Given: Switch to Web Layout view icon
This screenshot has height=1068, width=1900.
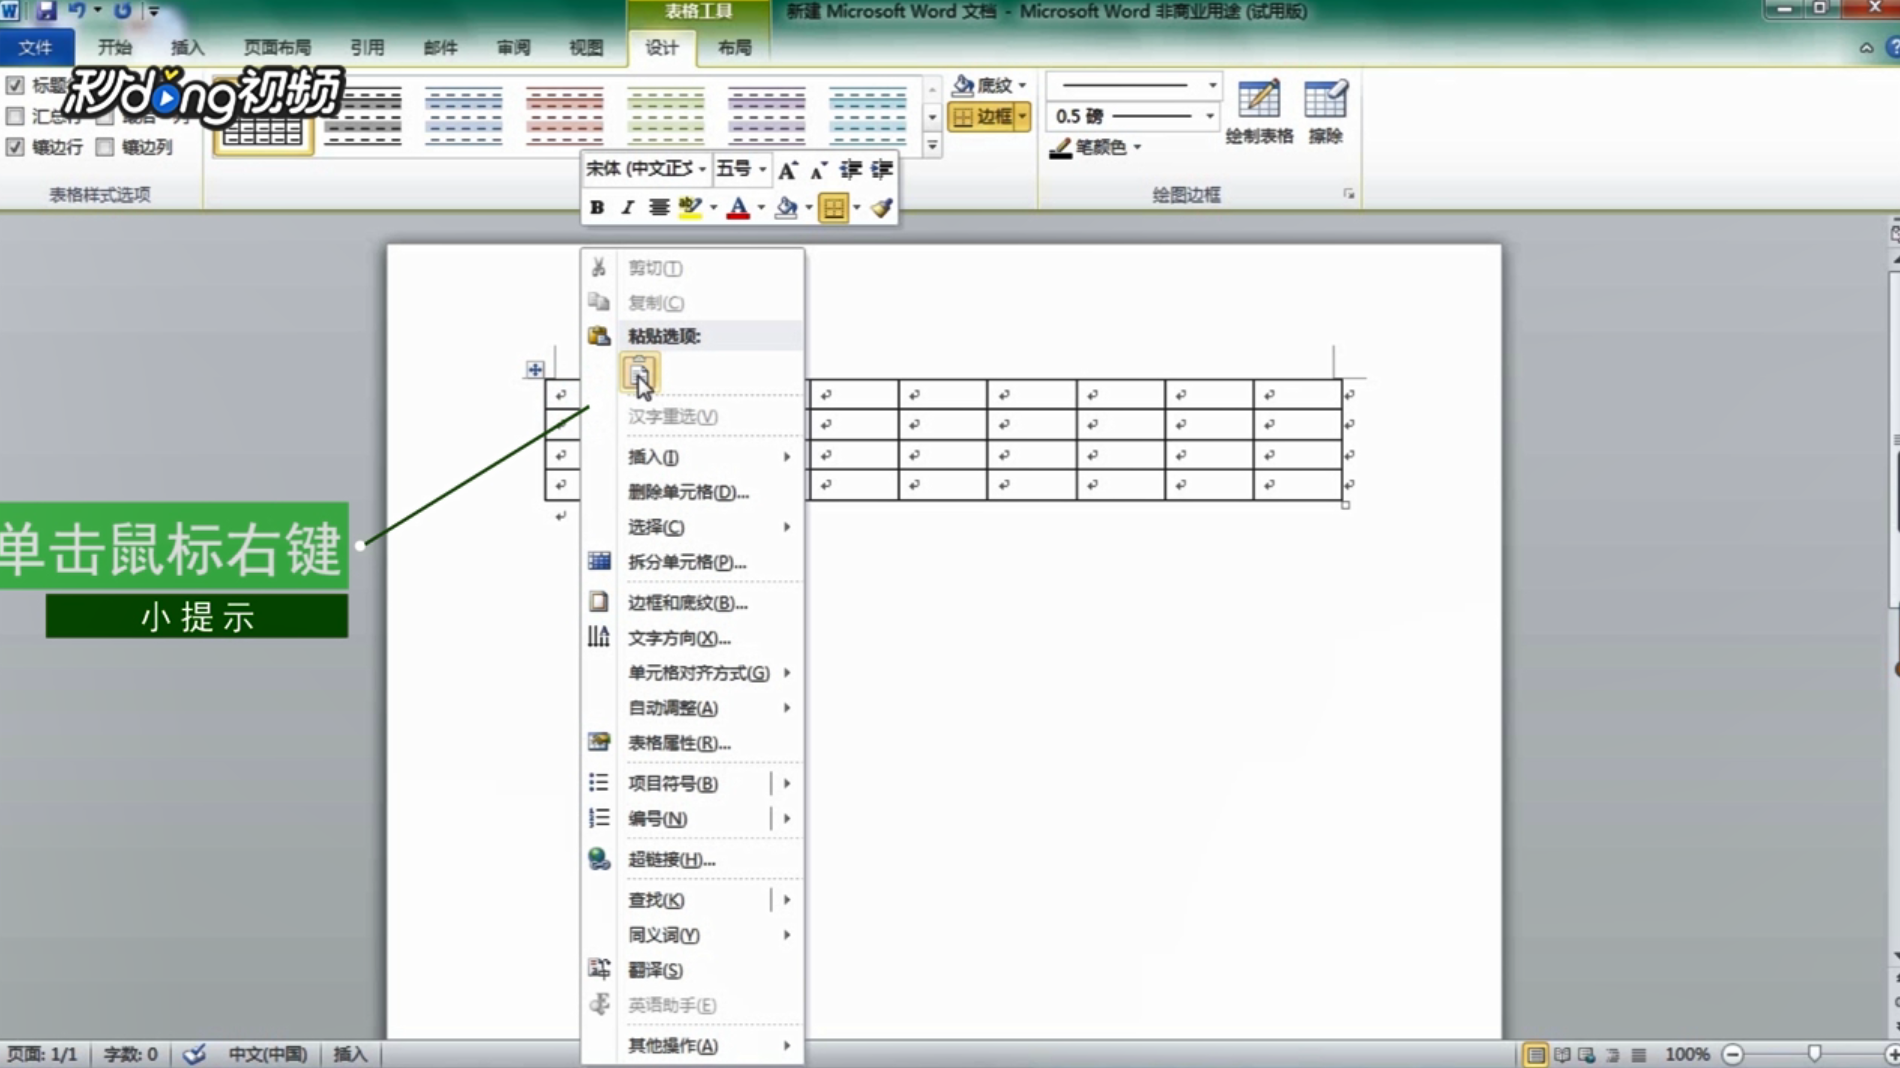Looking at the screenshot, I should [x=1587, y=1054].
